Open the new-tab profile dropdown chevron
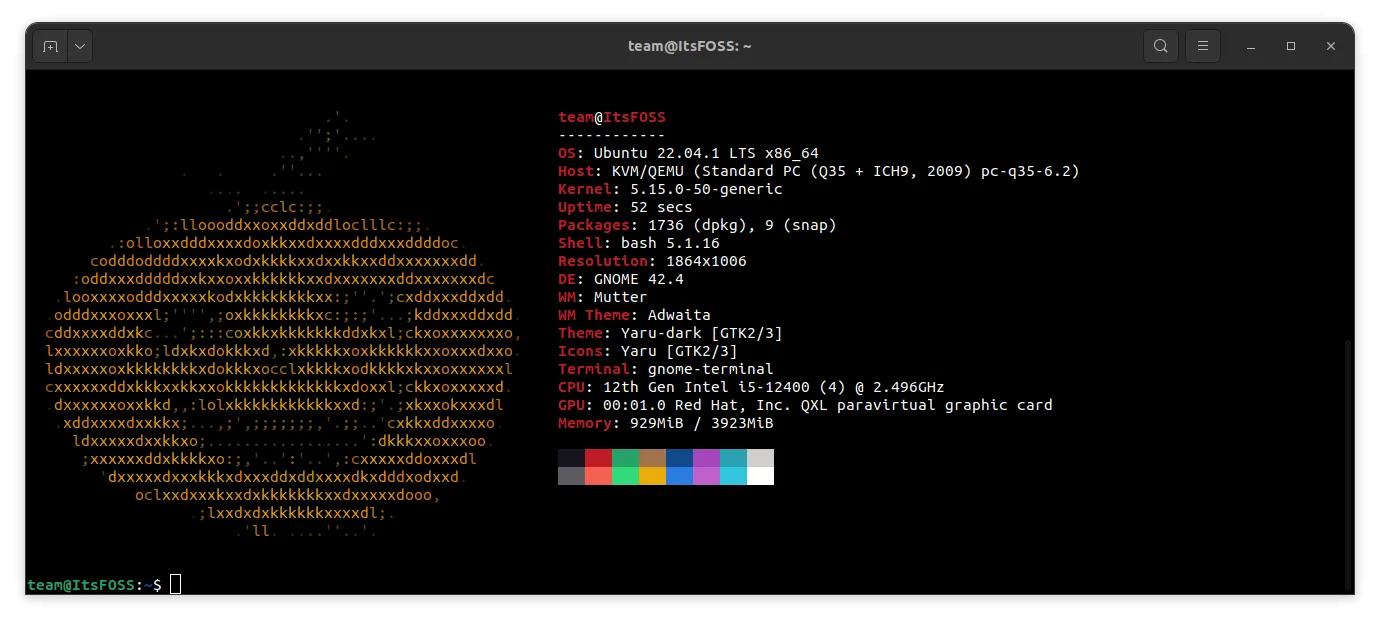This screenshot has height=623, width=1380. (79, 45)
